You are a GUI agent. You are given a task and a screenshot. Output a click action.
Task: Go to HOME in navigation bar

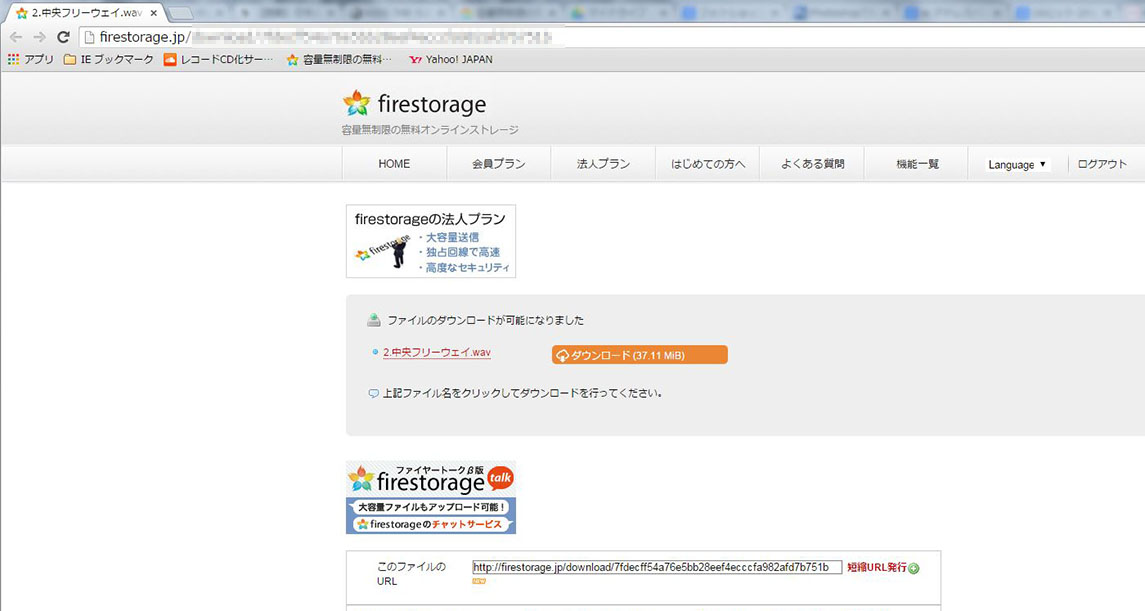(394, 164)
